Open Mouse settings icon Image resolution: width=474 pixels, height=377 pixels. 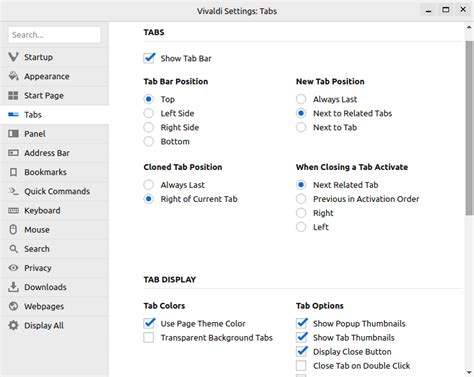pyautogui.click(x=13, y=230)
